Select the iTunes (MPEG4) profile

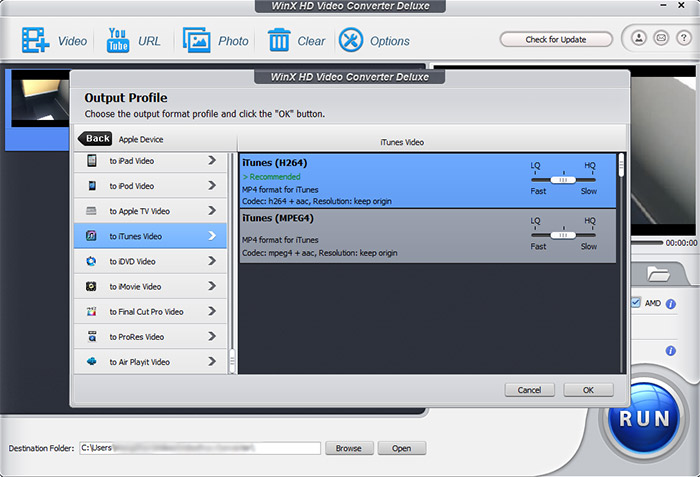click(x=428, y=236)
